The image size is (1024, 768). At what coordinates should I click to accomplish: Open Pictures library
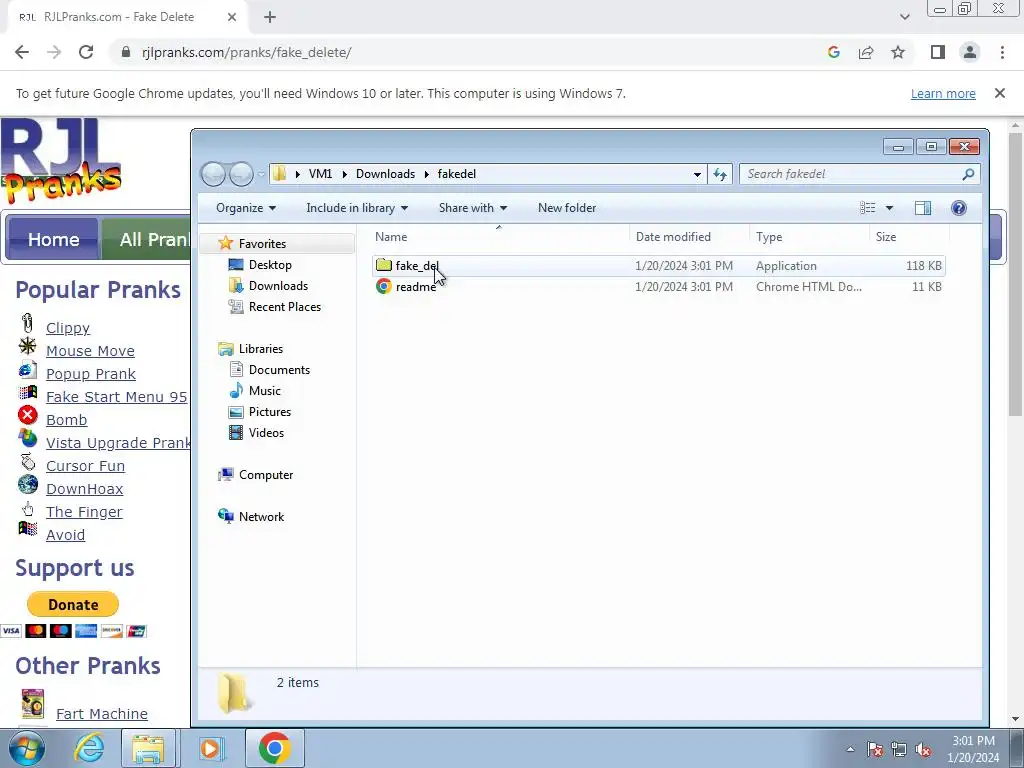point(269,411)
